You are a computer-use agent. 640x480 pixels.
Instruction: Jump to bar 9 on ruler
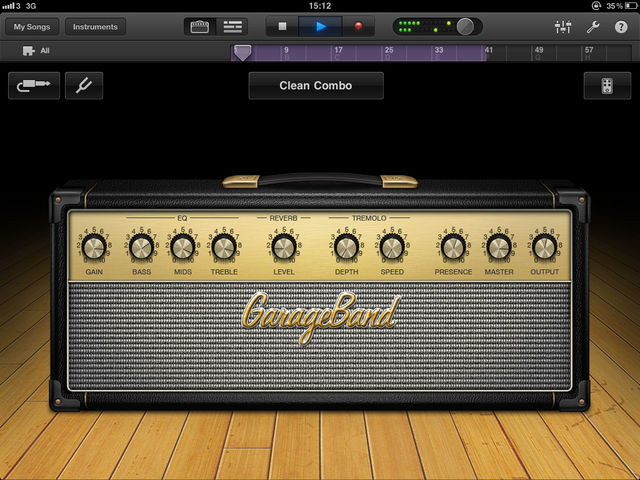point(286,50)
